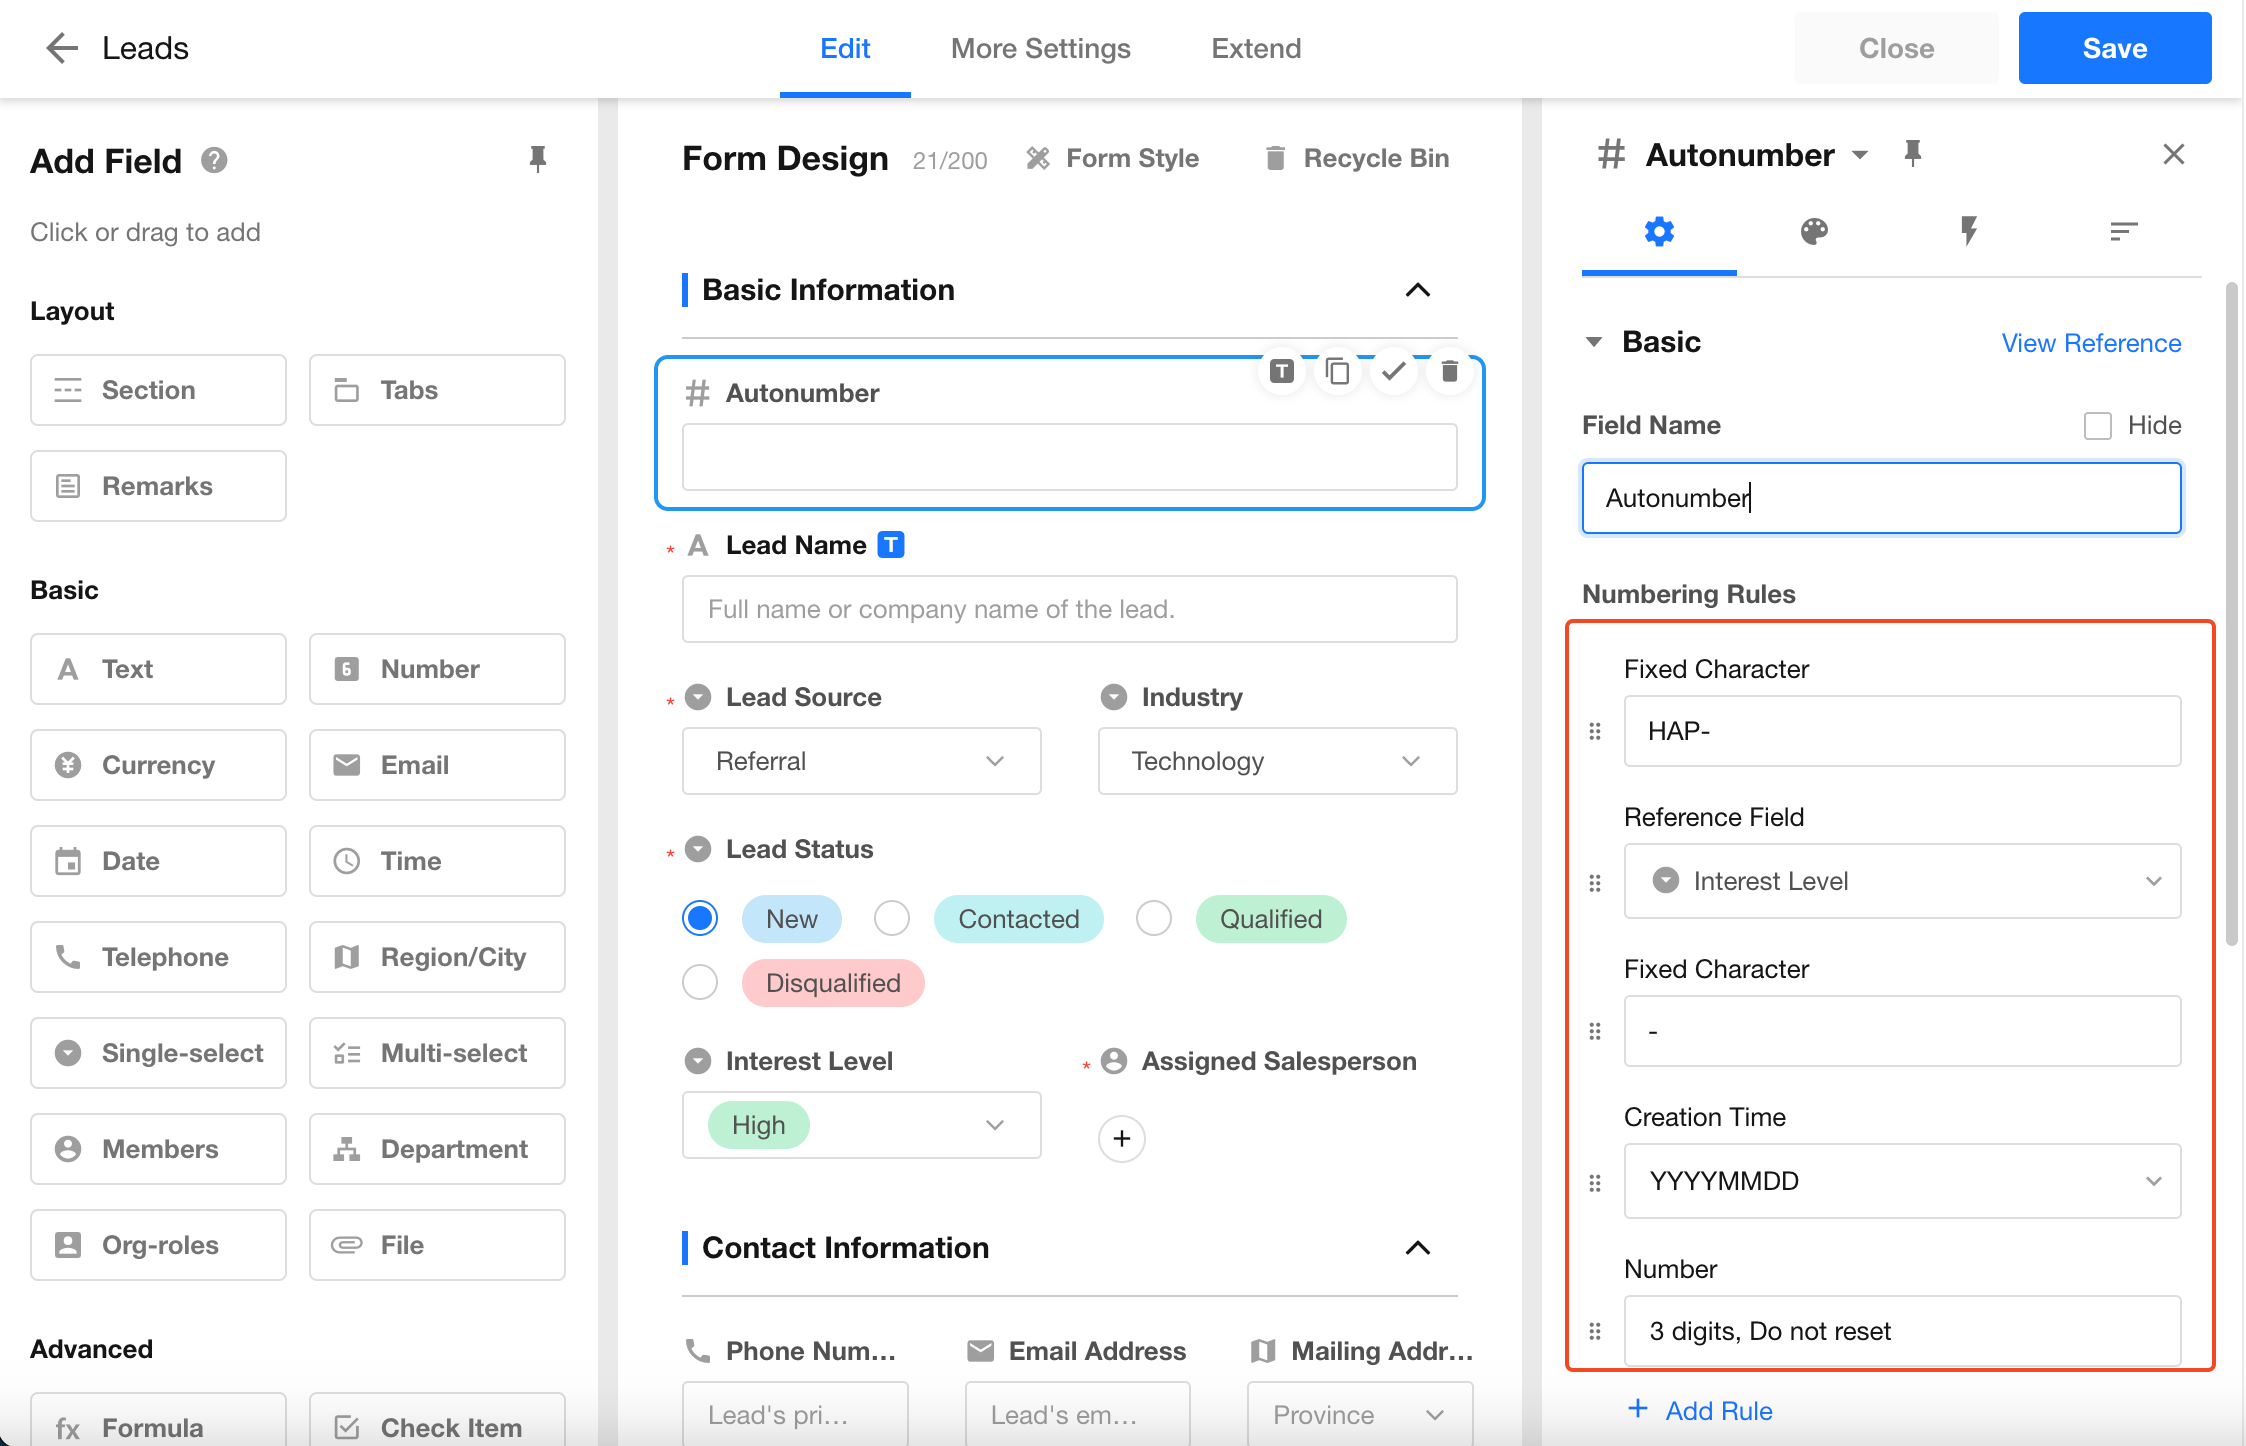2246x1446 pixels.
Task: Click the blue Save button
Action: pyautogui.click(x=2114, y=48)
